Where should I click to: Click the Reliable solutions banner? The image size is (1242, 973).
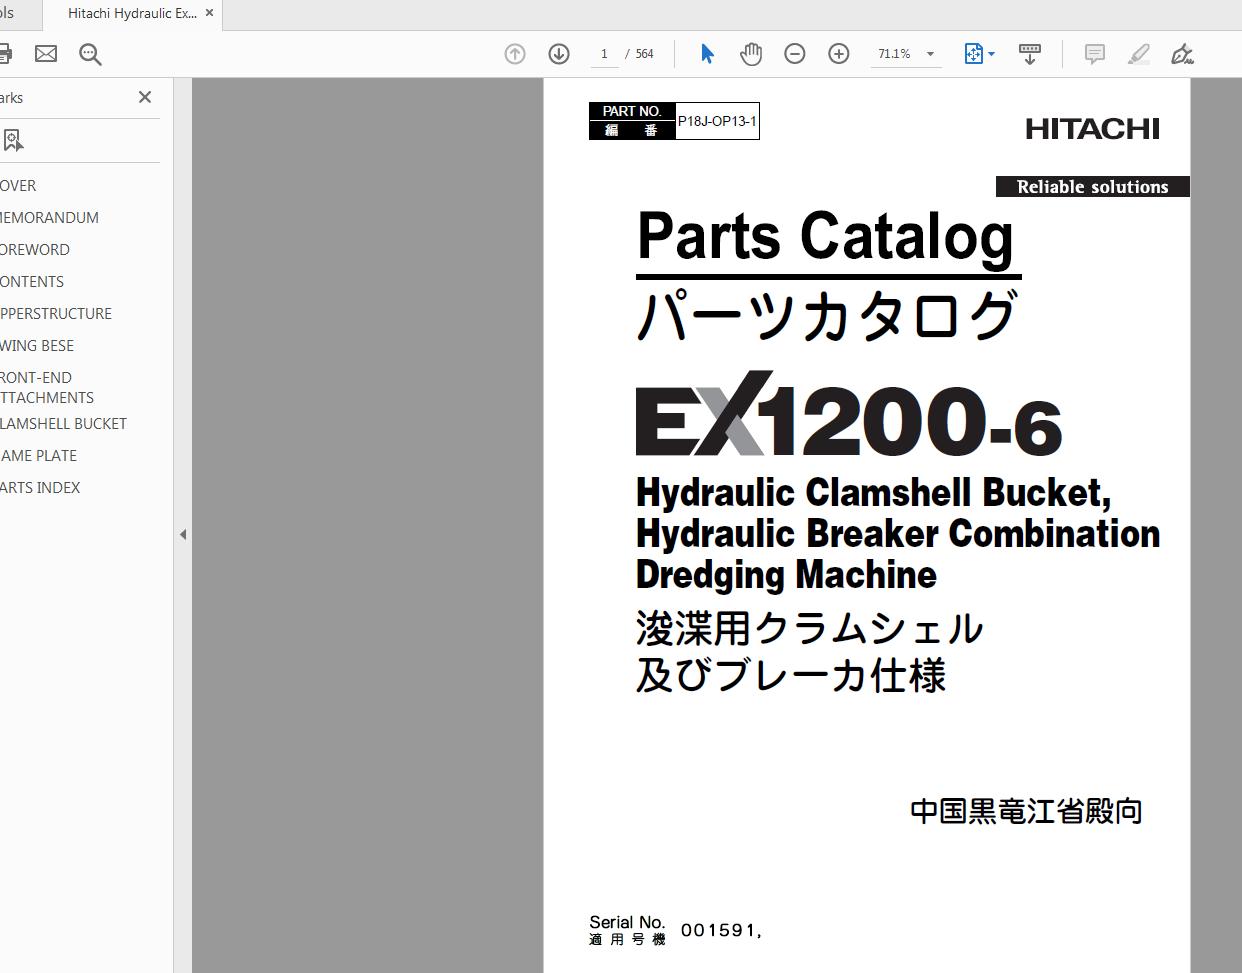[x=1093, y=187]
